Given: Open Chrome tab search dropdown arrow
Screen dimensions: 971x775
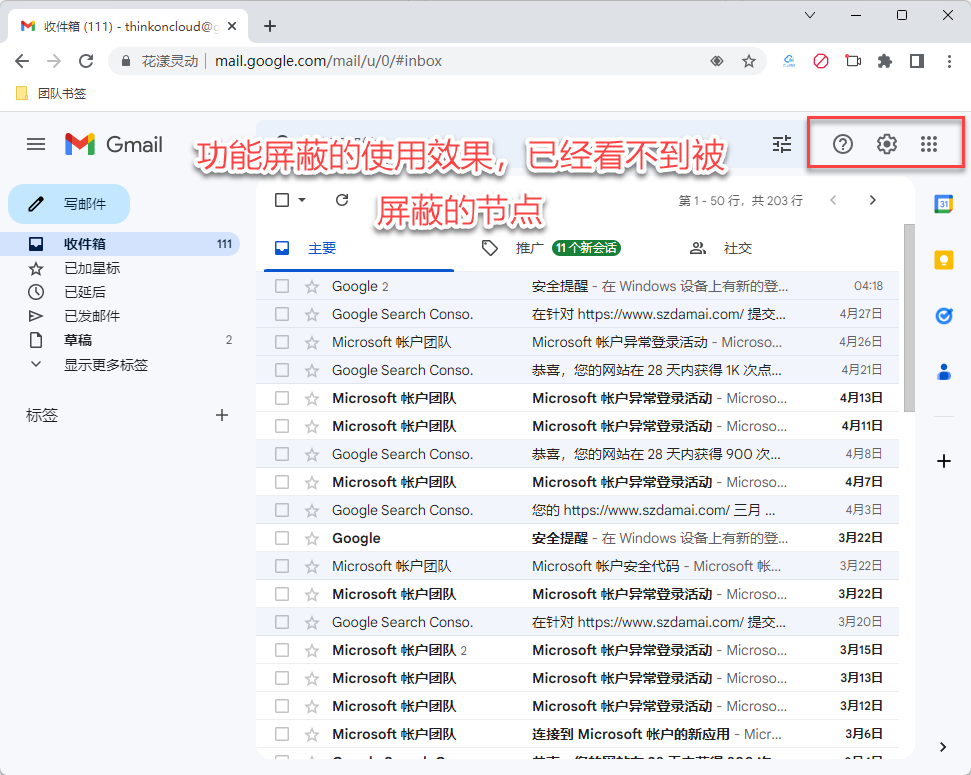Looking at the screenshot, I should 810,15.
